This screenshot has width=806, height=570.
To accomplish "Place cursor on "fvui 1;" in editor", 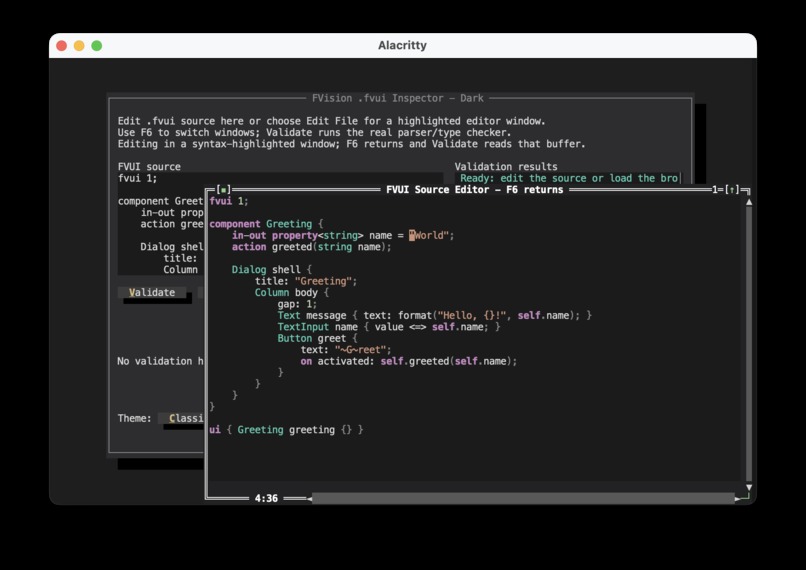I will click(x=229, y=201).
